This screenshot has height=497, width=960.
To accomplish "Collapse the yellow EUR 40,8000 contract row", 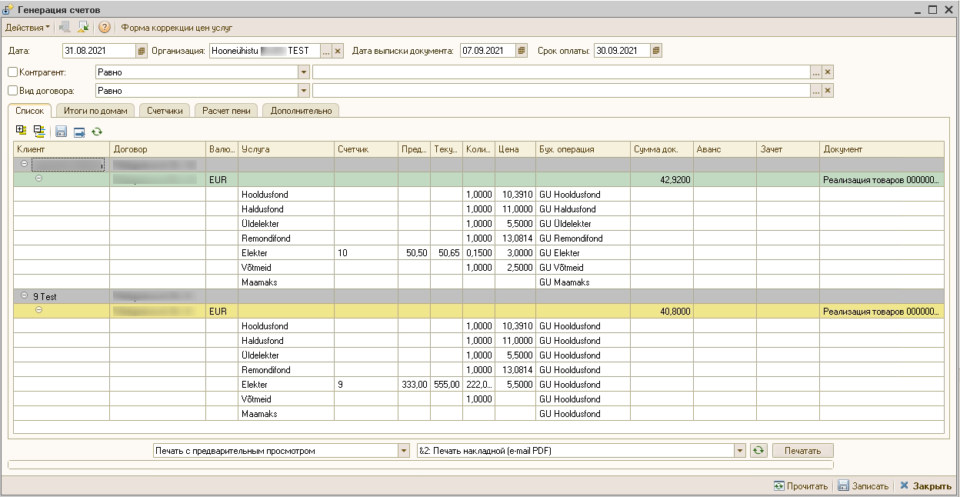I will click(x=39, y=310).
